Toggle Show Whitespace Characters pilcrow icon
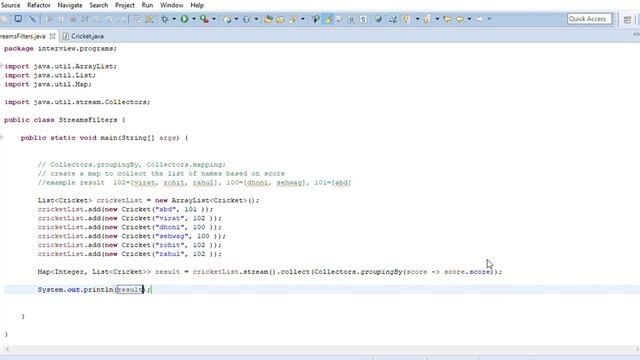This screenshot has width=640, height=360. tap(363, 19)
